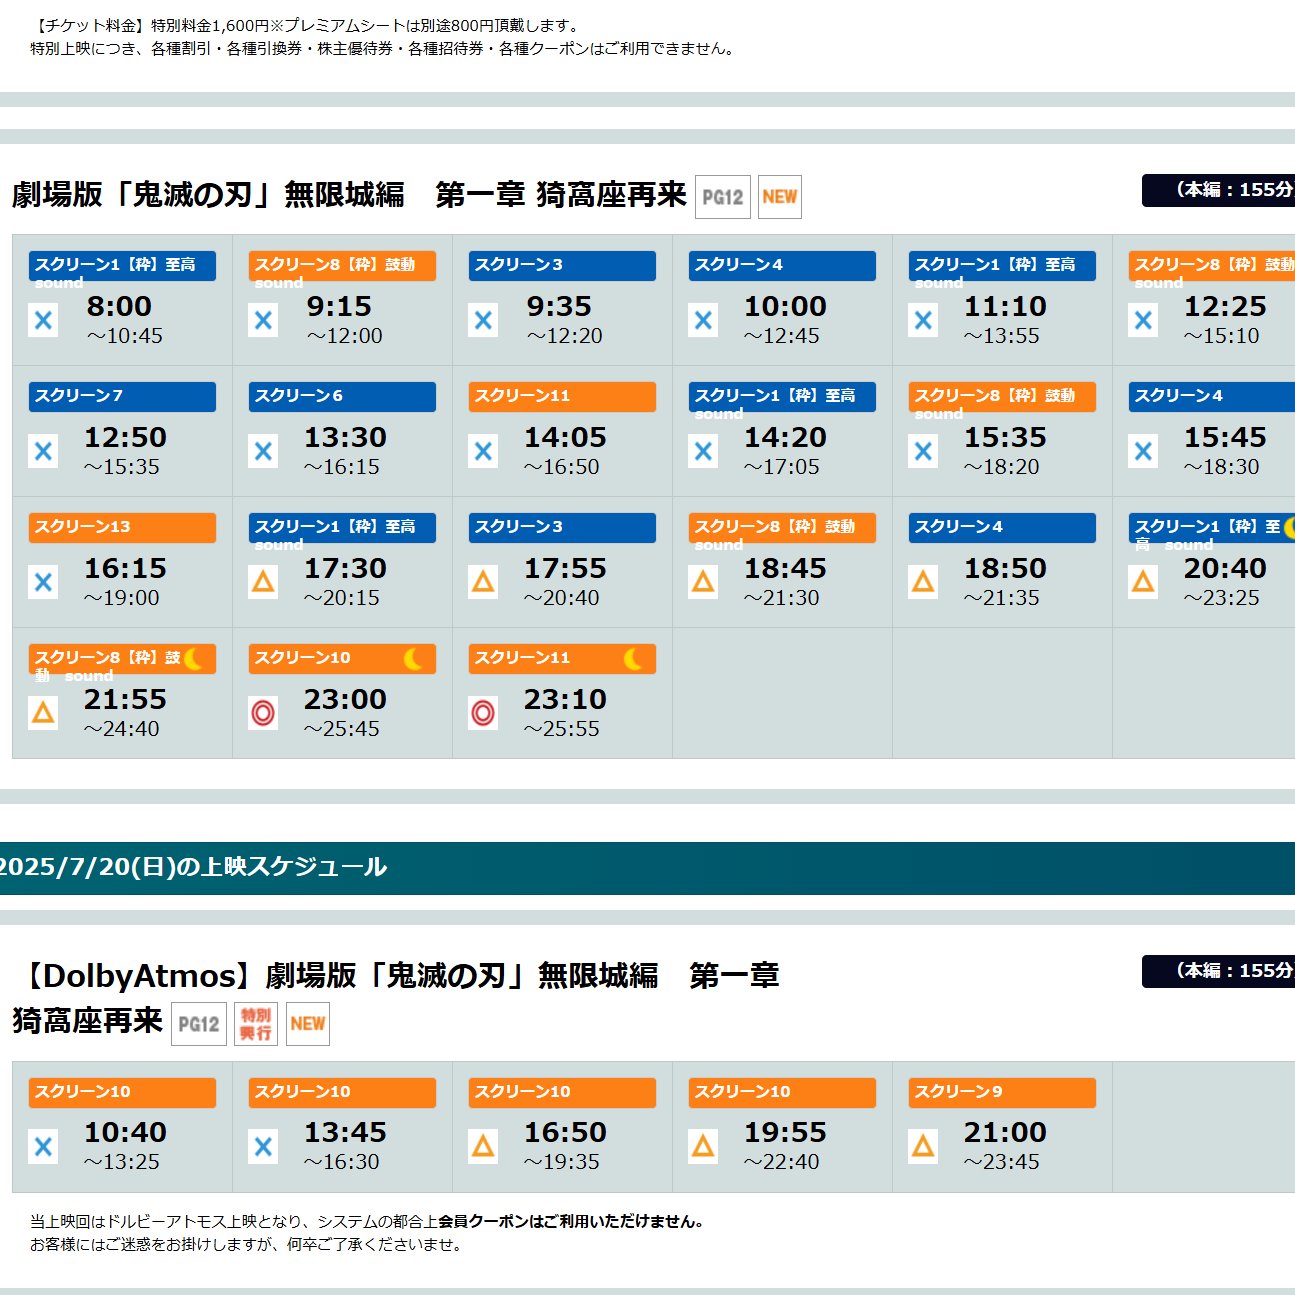Click スクリーン3 header for 9:35 showing
1295x1295 pixels.
(x=562, y=265)
